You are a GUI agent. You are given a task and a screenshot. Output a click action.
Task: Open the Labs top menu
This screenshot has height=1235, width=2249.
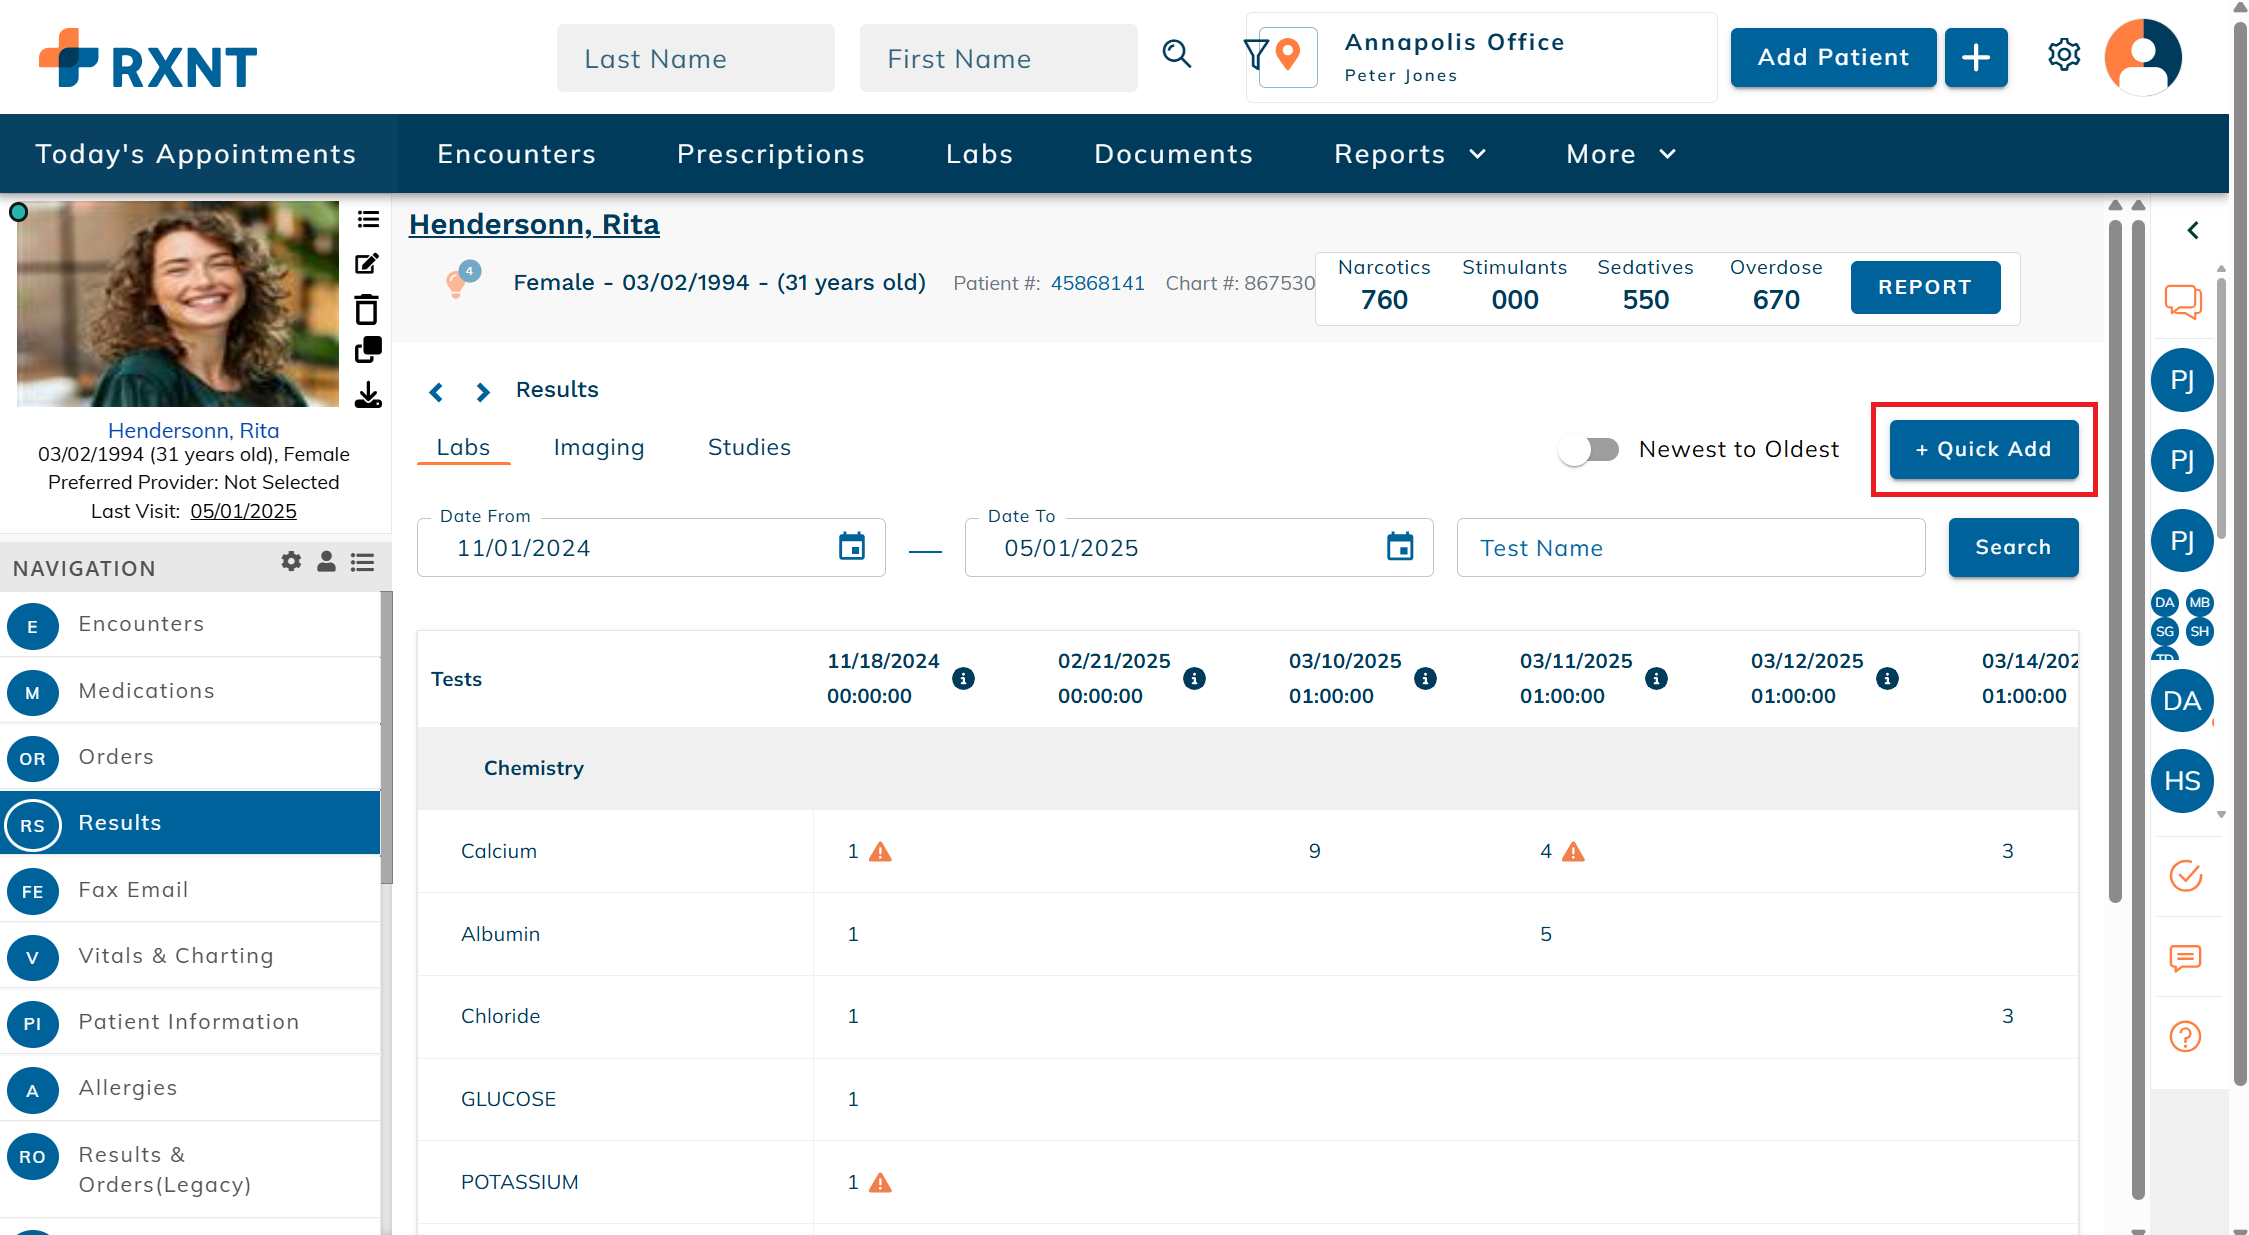click(980, 154)
